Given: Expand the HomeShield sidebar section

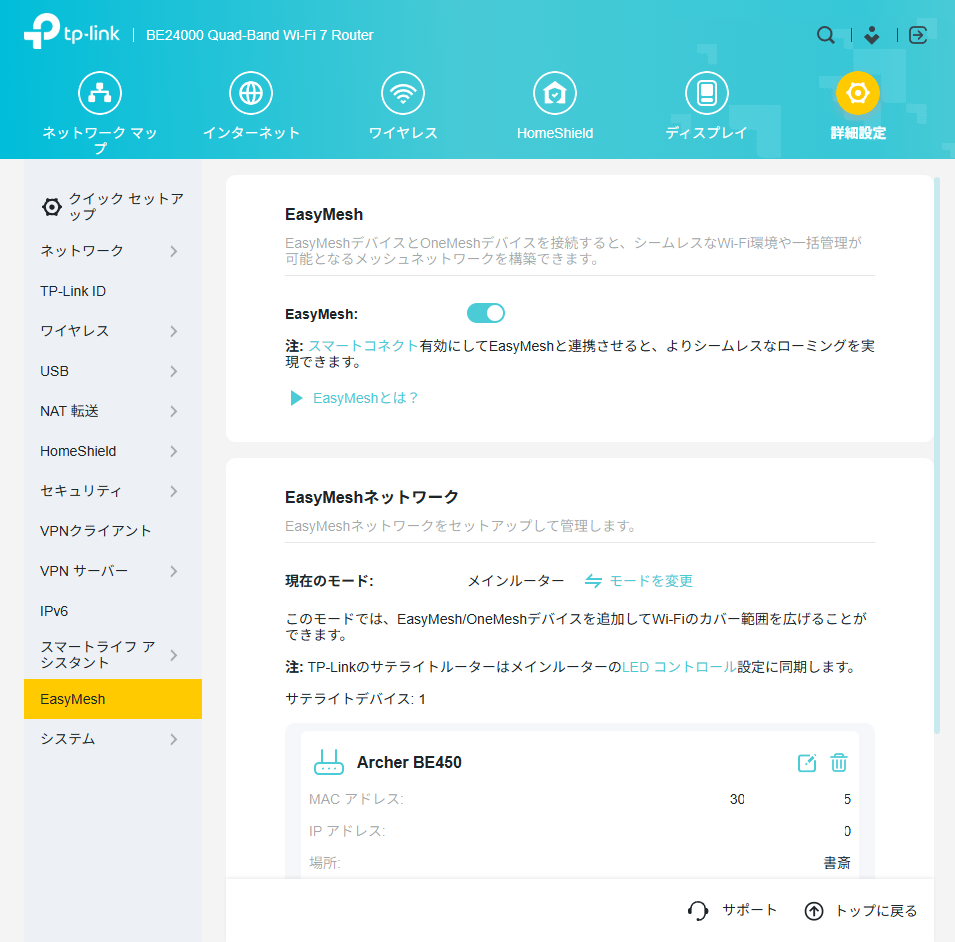Looking at the screenshot, I should tap(174, 451).
